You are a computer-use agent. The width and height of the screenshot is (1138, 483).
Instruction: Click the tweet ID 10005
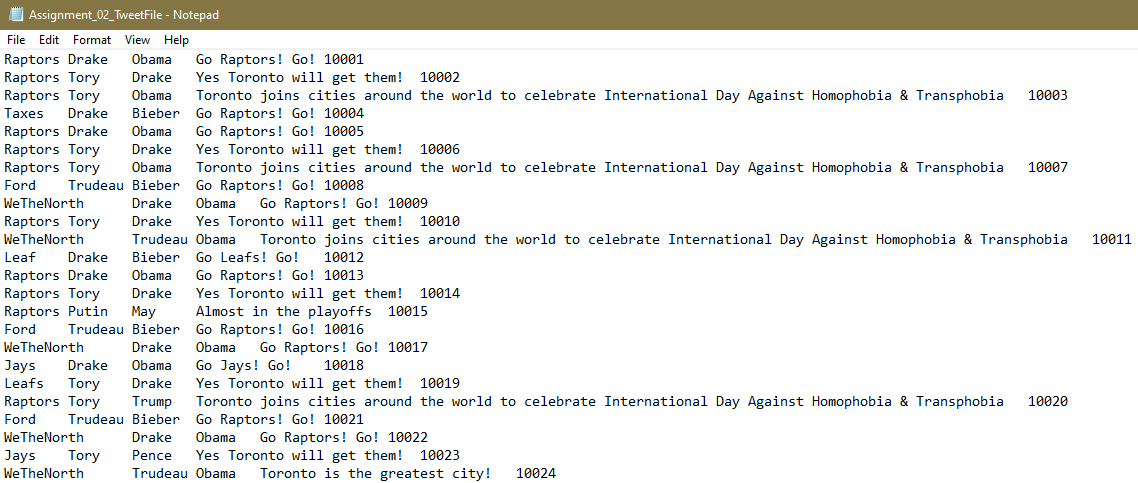coord(343,131)
